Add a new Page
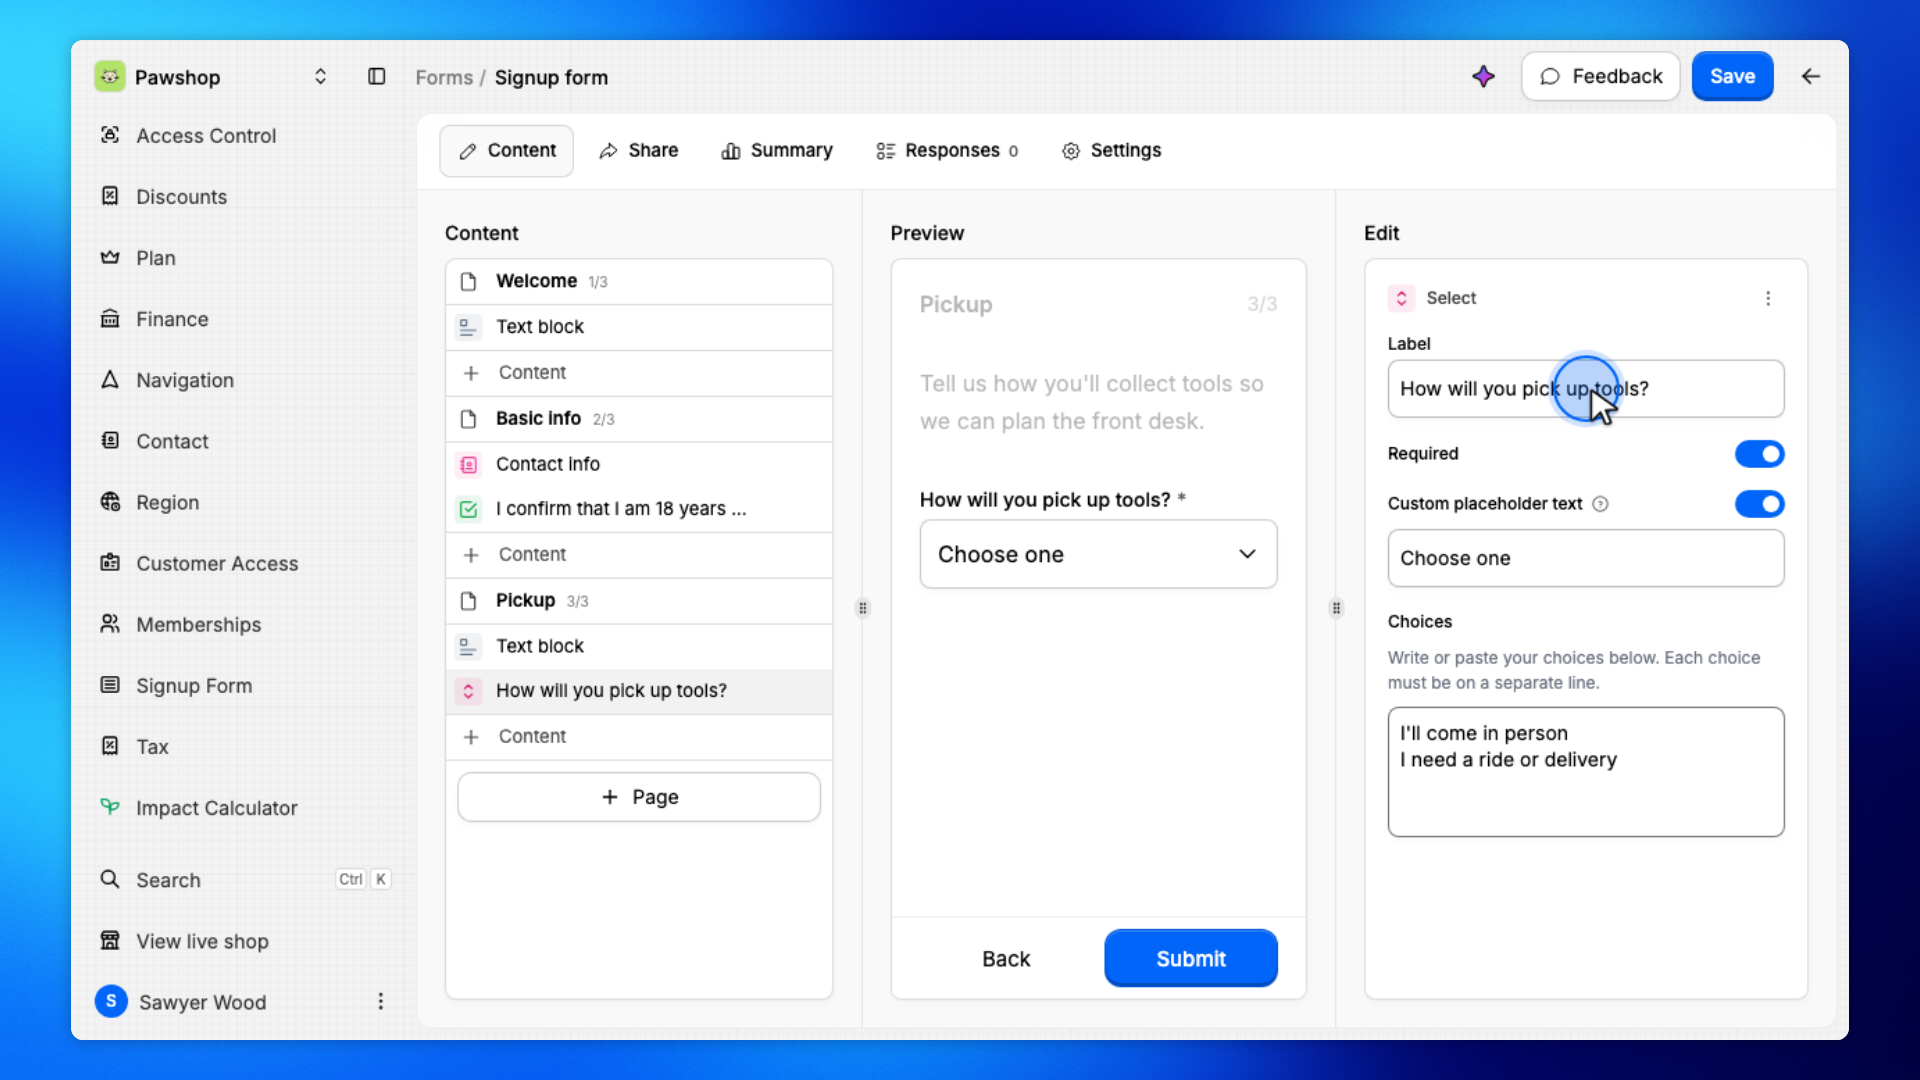Viewport: 1920px width, 1080px height. point(639,797)
